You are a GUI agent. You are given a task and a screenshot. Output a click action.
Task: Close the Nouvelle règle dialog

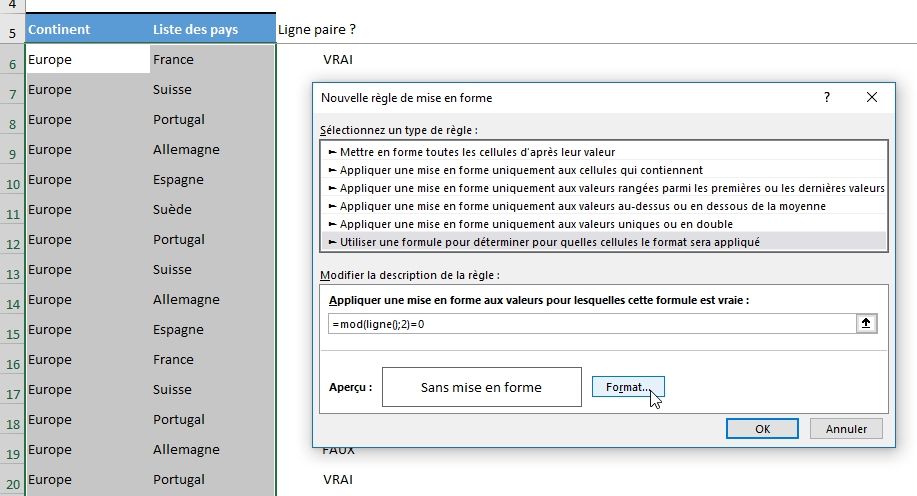point(872,97)
